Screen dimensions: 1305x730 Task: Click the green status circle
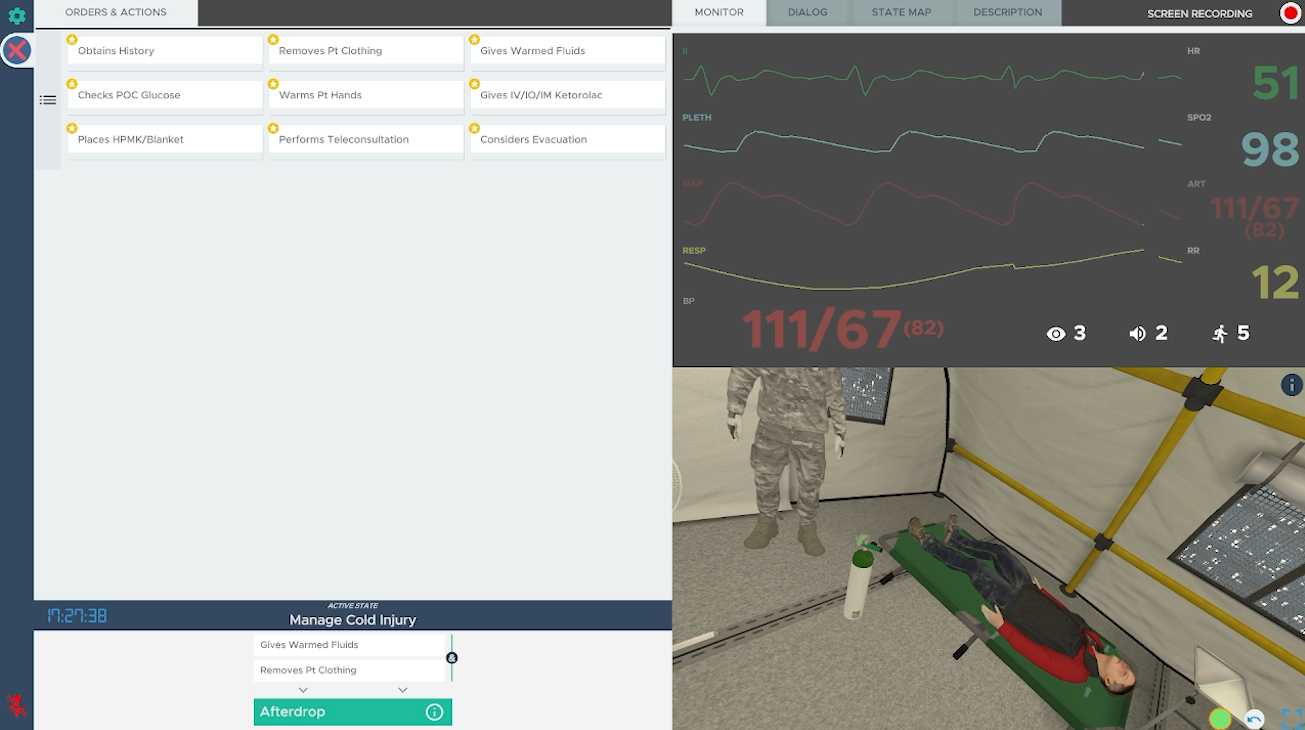1219,718
